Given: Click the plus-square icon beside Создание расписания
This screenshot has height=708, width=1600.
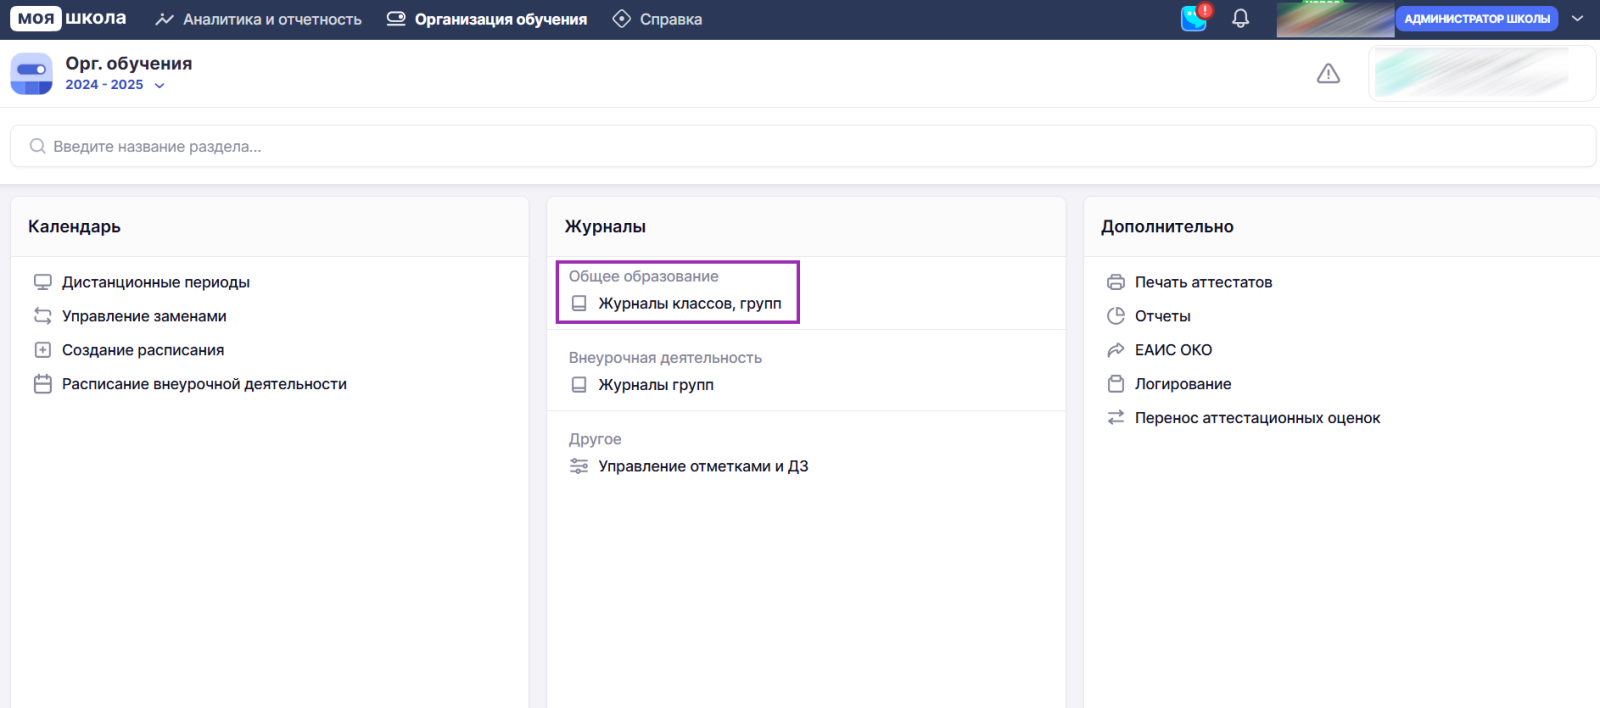Looking at the screenshot, I should click(43, 350).
